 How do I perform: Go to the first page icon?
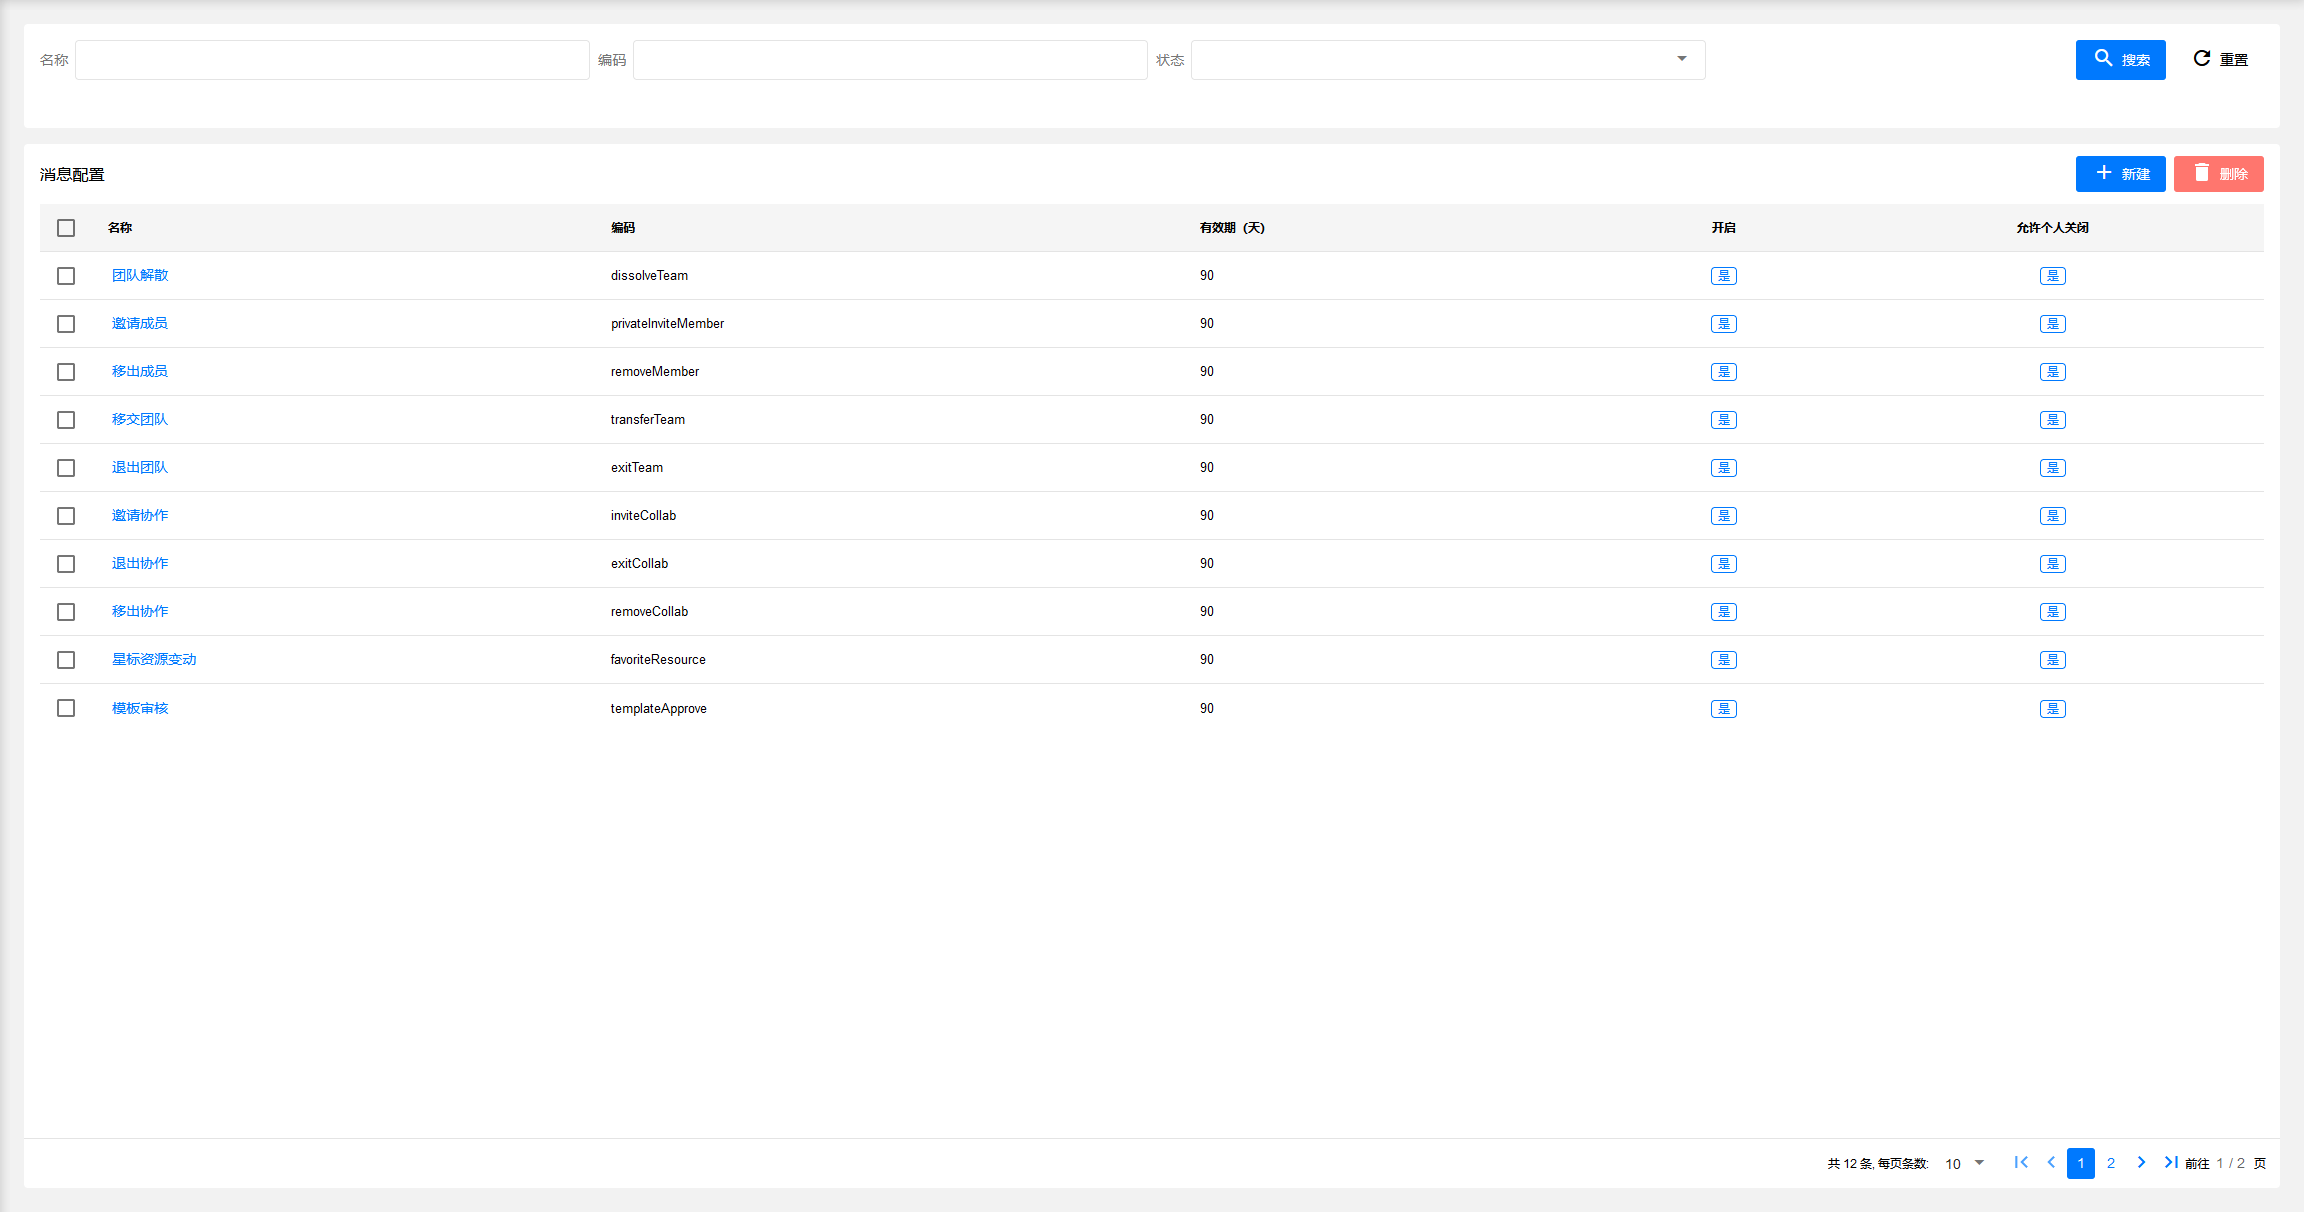[x=2021, y=1162]
